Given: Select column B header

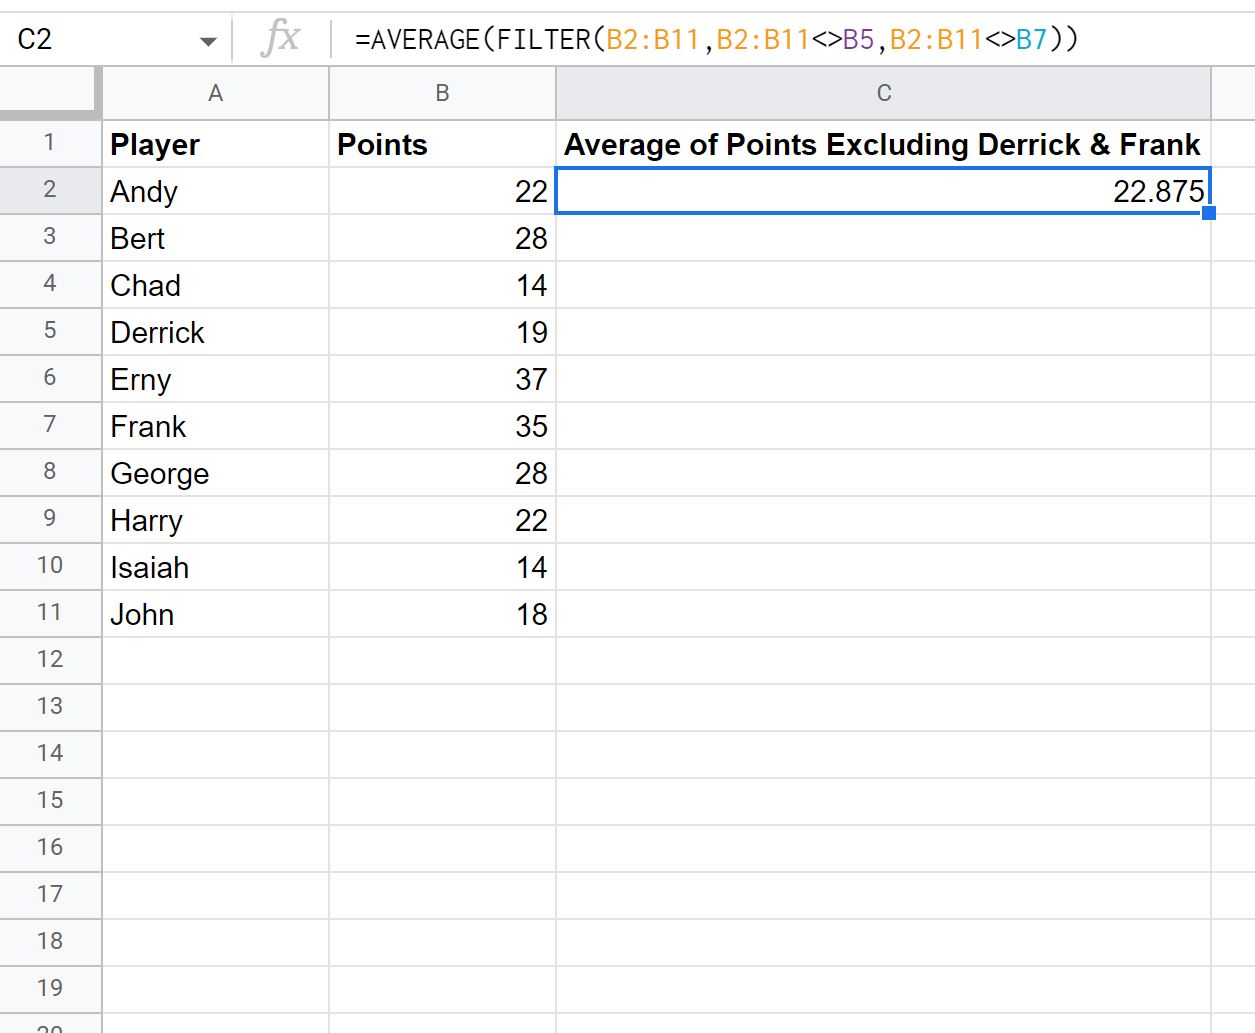Looking at the screenshot, I should click(x=440, y=92).
